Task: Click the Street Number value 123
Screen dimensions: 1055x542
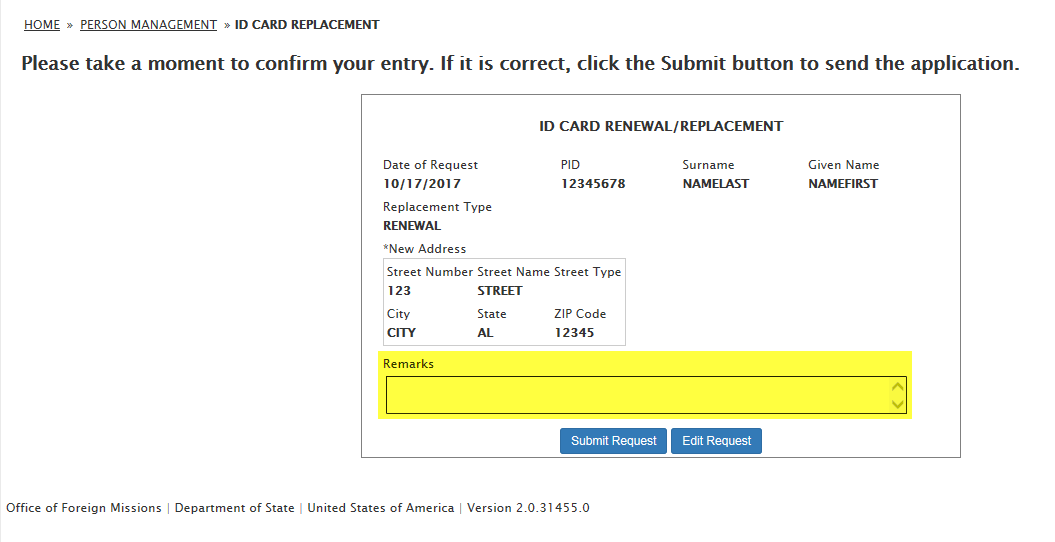Action: tap(399, 291)
